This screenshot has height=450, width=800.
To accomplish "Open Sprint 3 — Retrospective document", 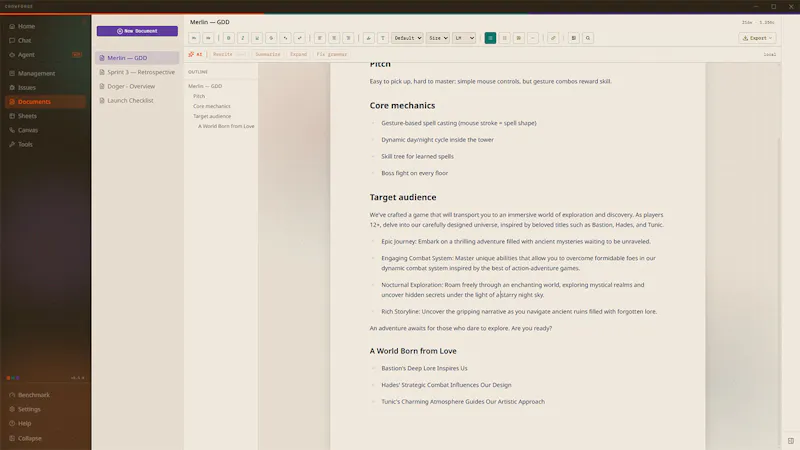I will [137, 72].
